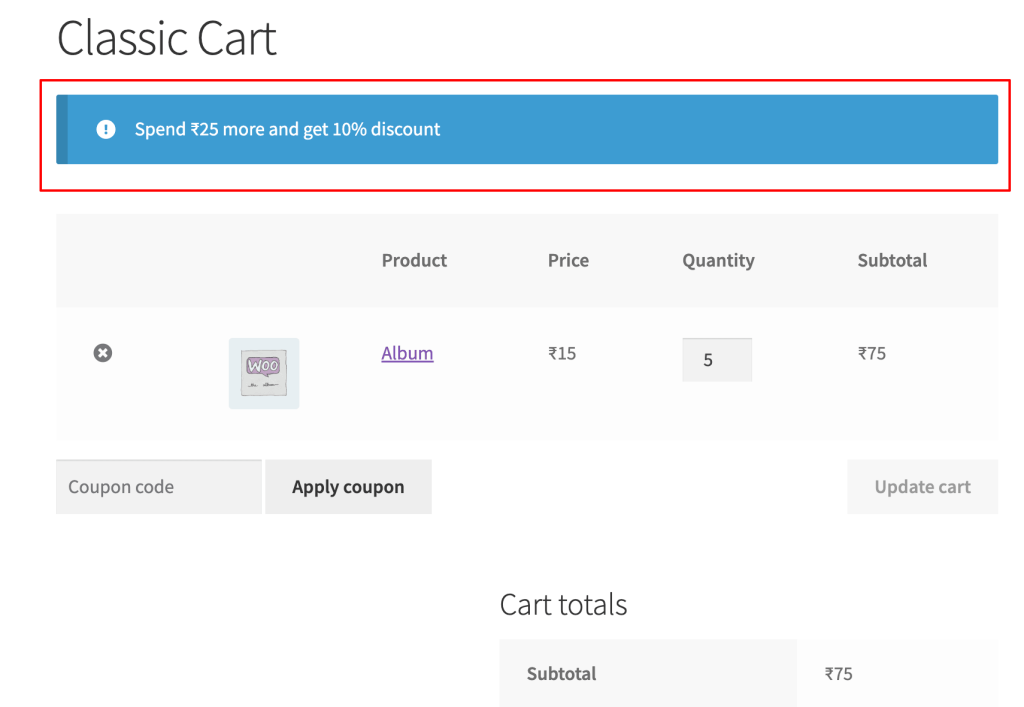Click the Price column header
The width and height of the screenshot is (1024, 707).
tap(567, 260)
